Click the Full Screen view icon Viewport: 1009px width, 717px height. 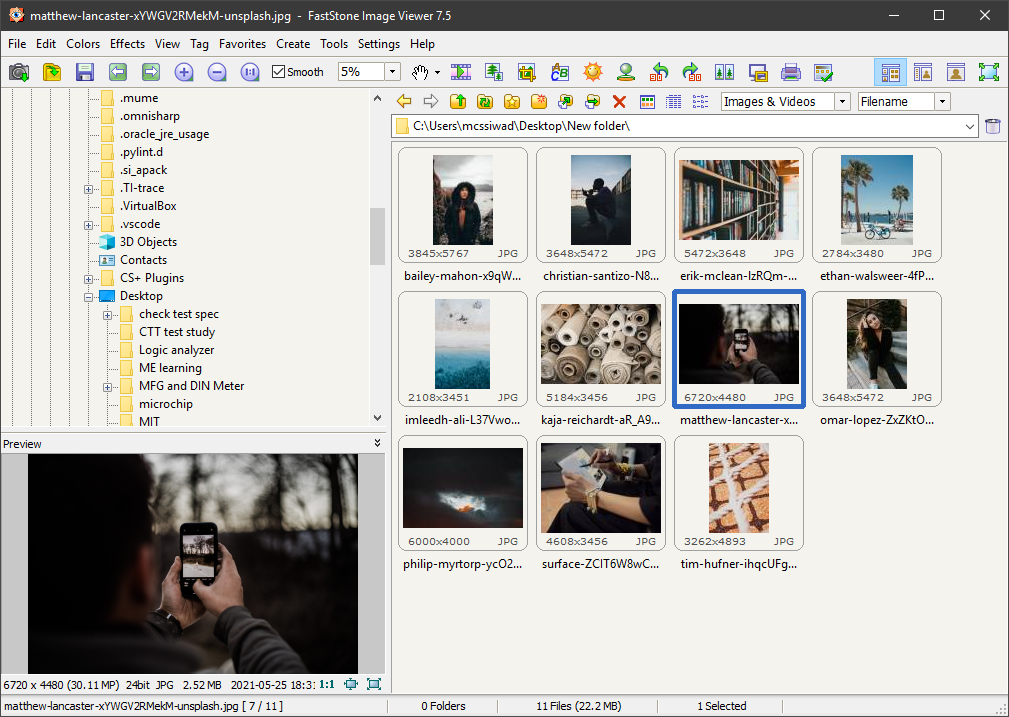click(x=988, y=72)
